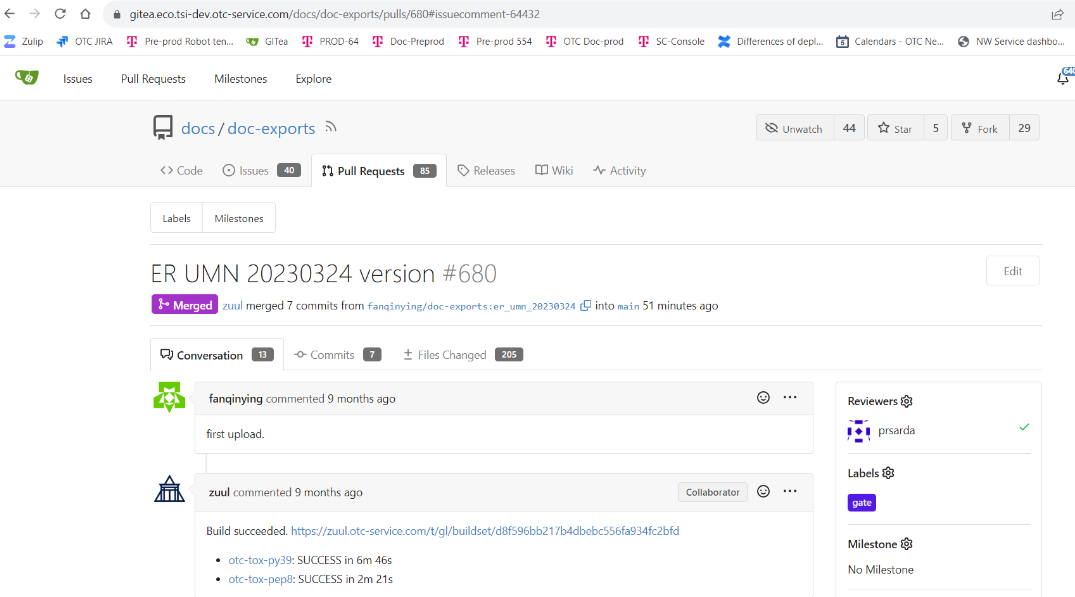Fork the doc-exports repository
Screen dimensions: 1075x597
point(979,128)
